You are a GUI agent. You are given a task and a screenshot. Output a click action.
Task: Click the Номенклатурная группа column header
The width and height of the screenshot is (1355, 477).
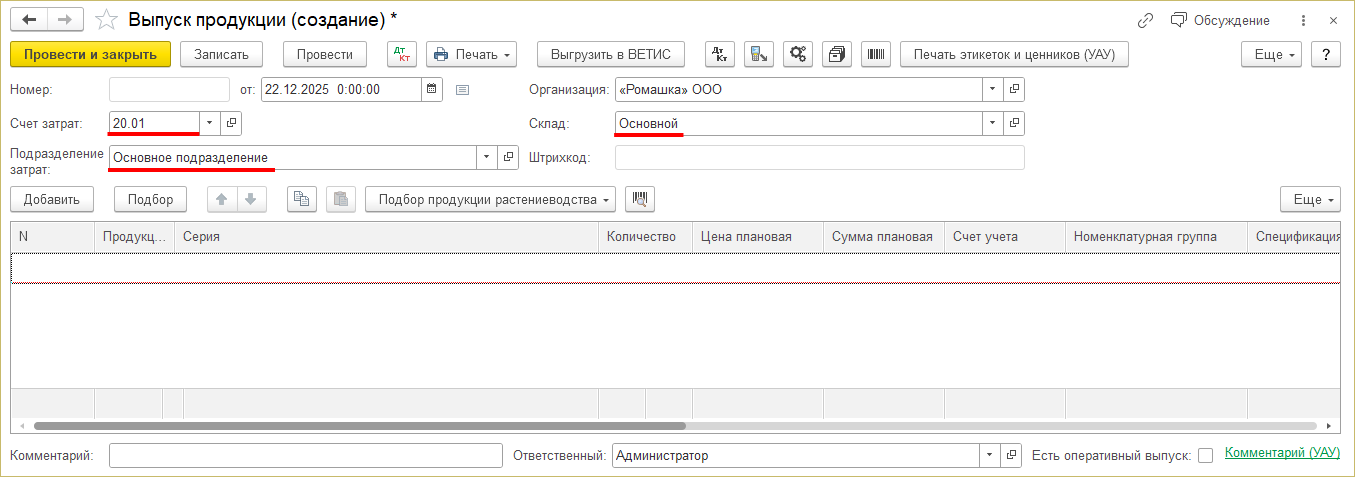(1156, 237)
